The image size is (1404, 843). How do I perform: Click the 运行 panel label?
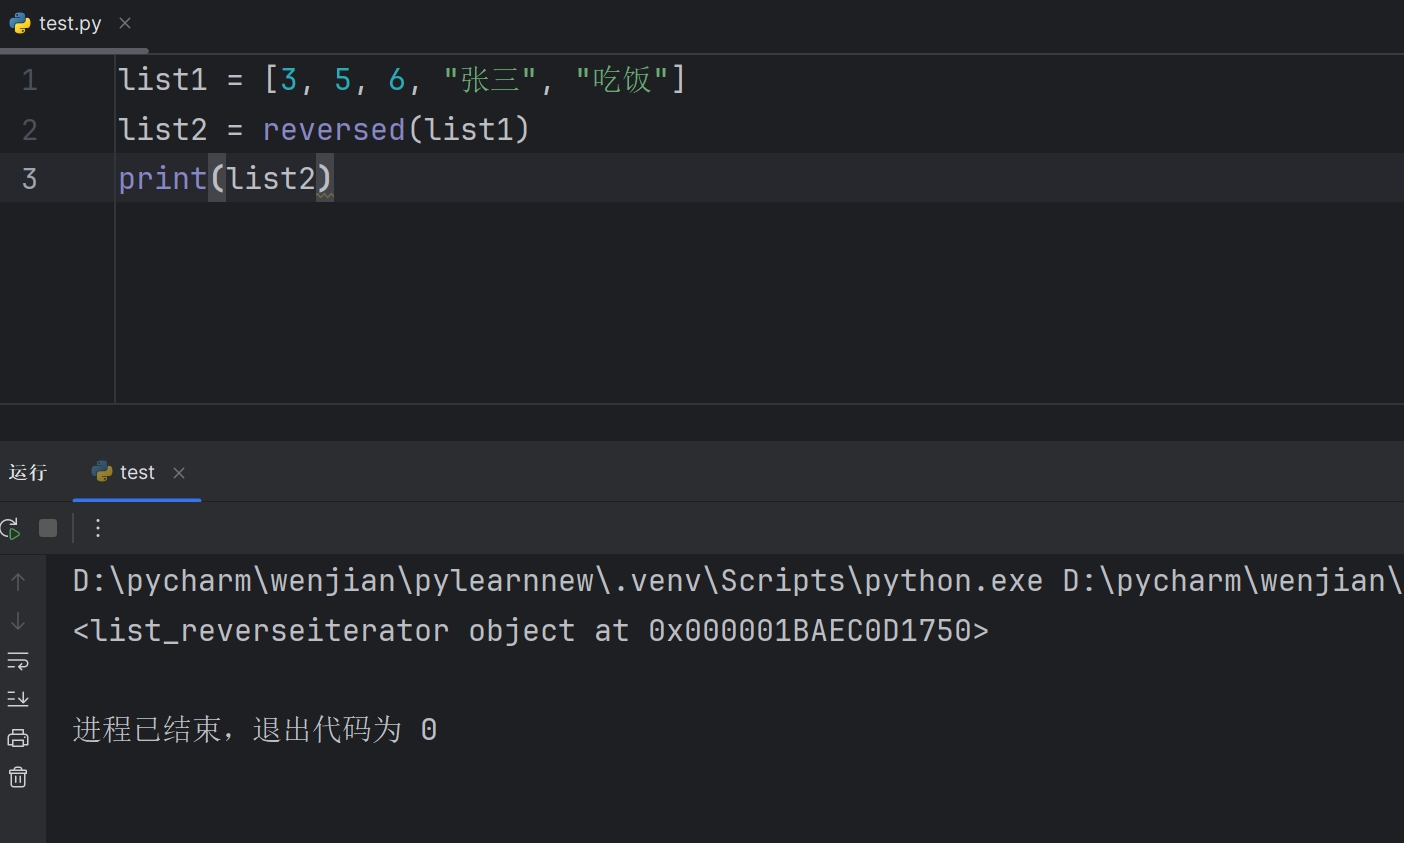tap(28, 472)
